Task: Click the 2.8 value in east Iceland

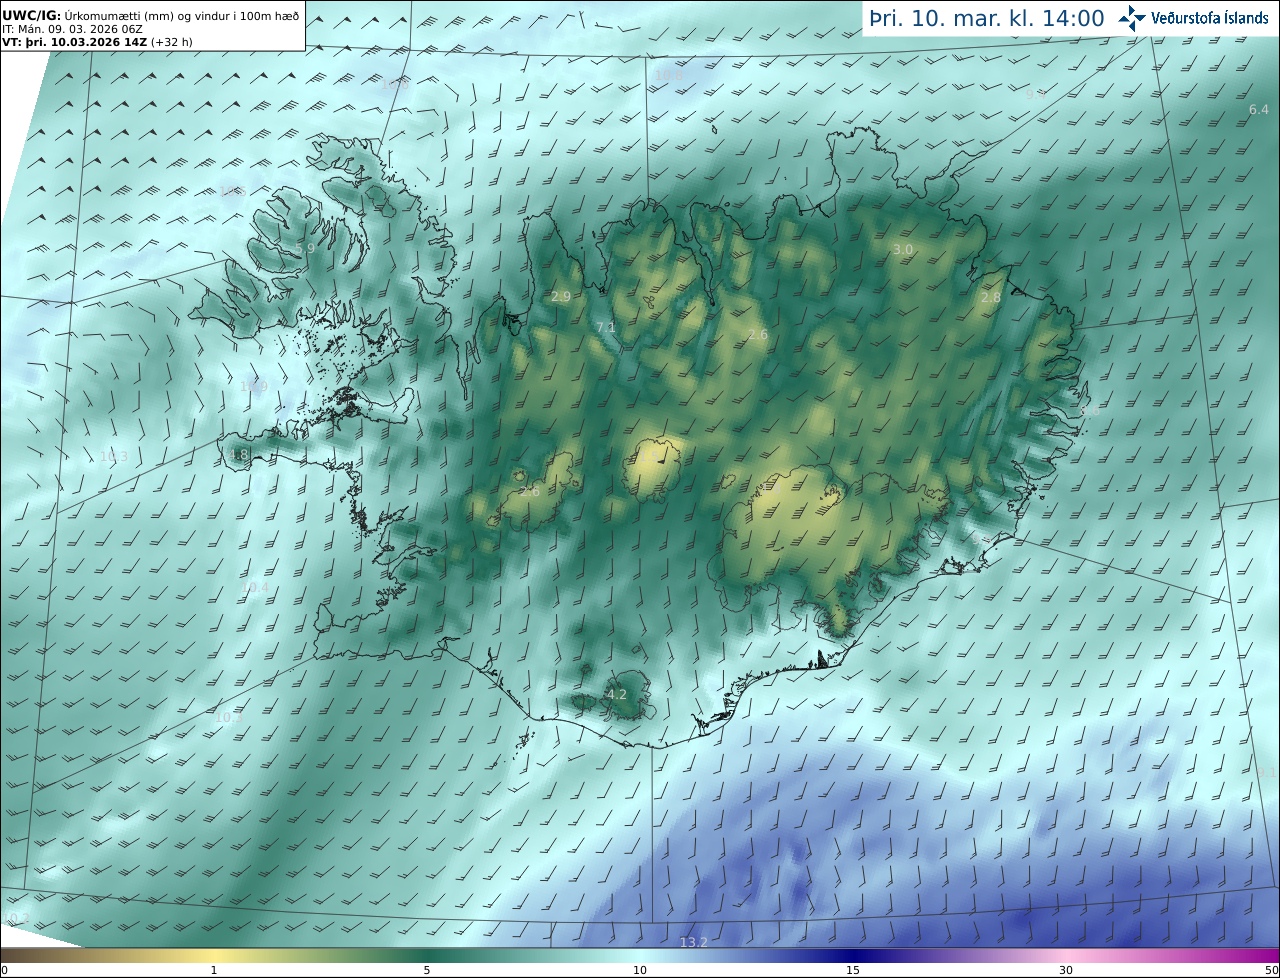Action: pyautogui.click(x=991, y=298)
